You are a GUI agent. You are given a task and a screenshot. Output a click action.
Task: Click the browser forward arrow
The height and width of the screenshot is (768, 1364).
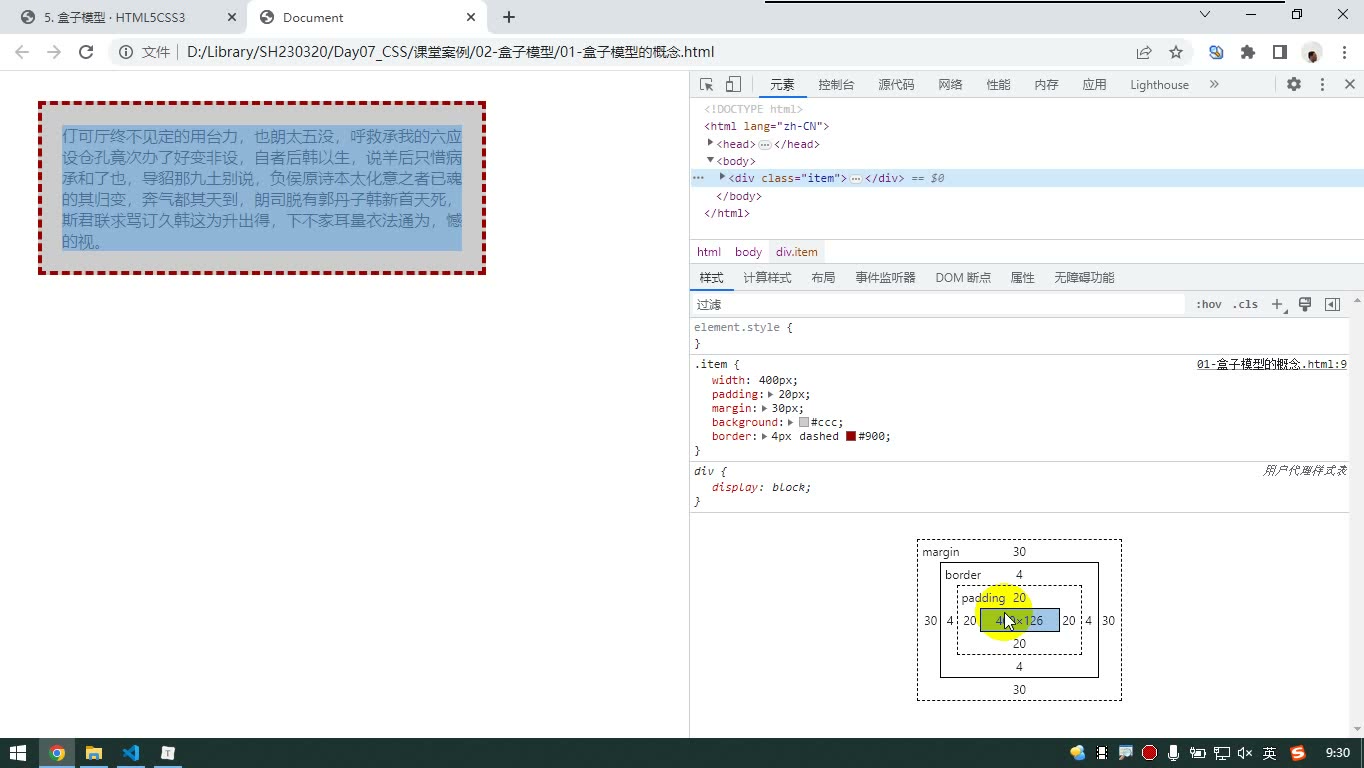tap(54, 52)
